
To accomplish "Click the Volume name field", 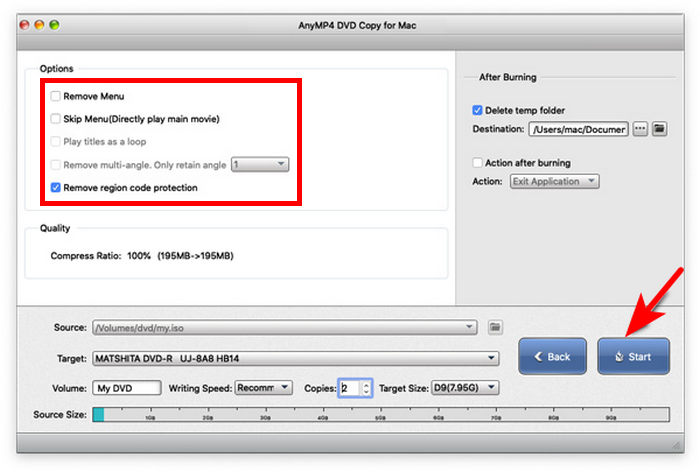I will tap(126, 388).
